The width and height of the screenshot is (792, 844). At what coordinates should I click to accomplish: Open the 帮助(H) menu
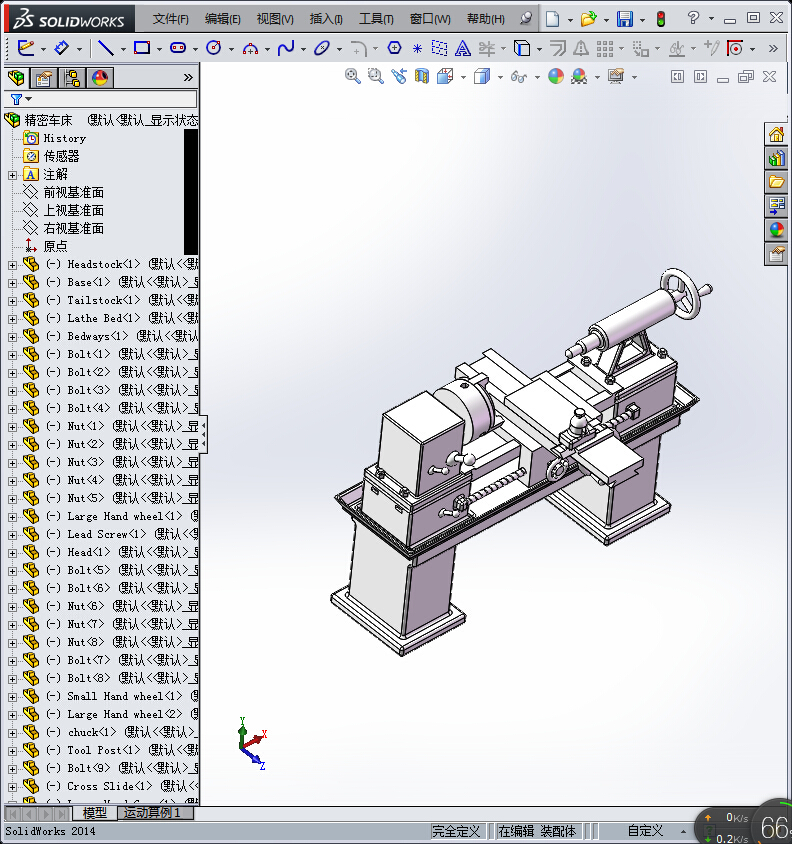pyautogui.click(x=486, y=19)
